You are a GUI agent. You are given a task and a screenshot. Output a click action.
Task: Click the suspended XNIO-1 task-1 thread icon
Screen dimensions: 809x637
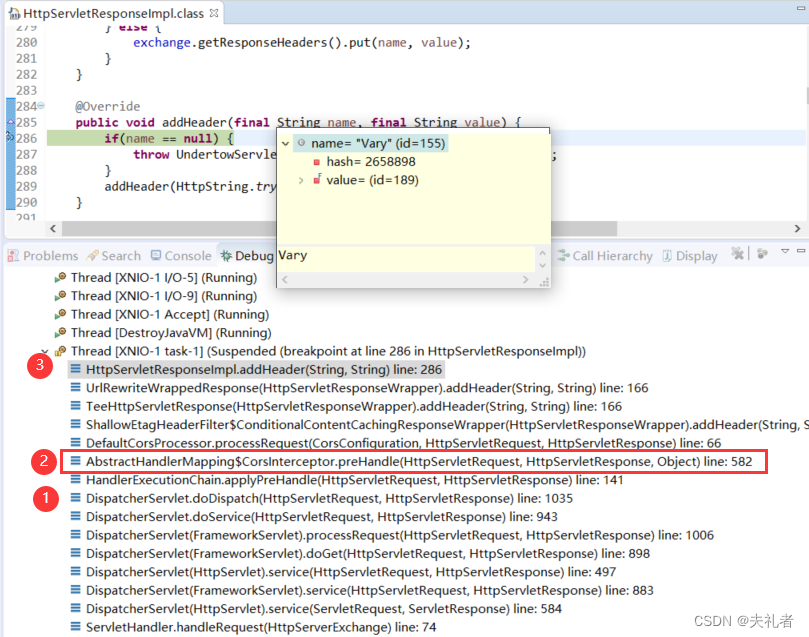[x=60, y=351]
